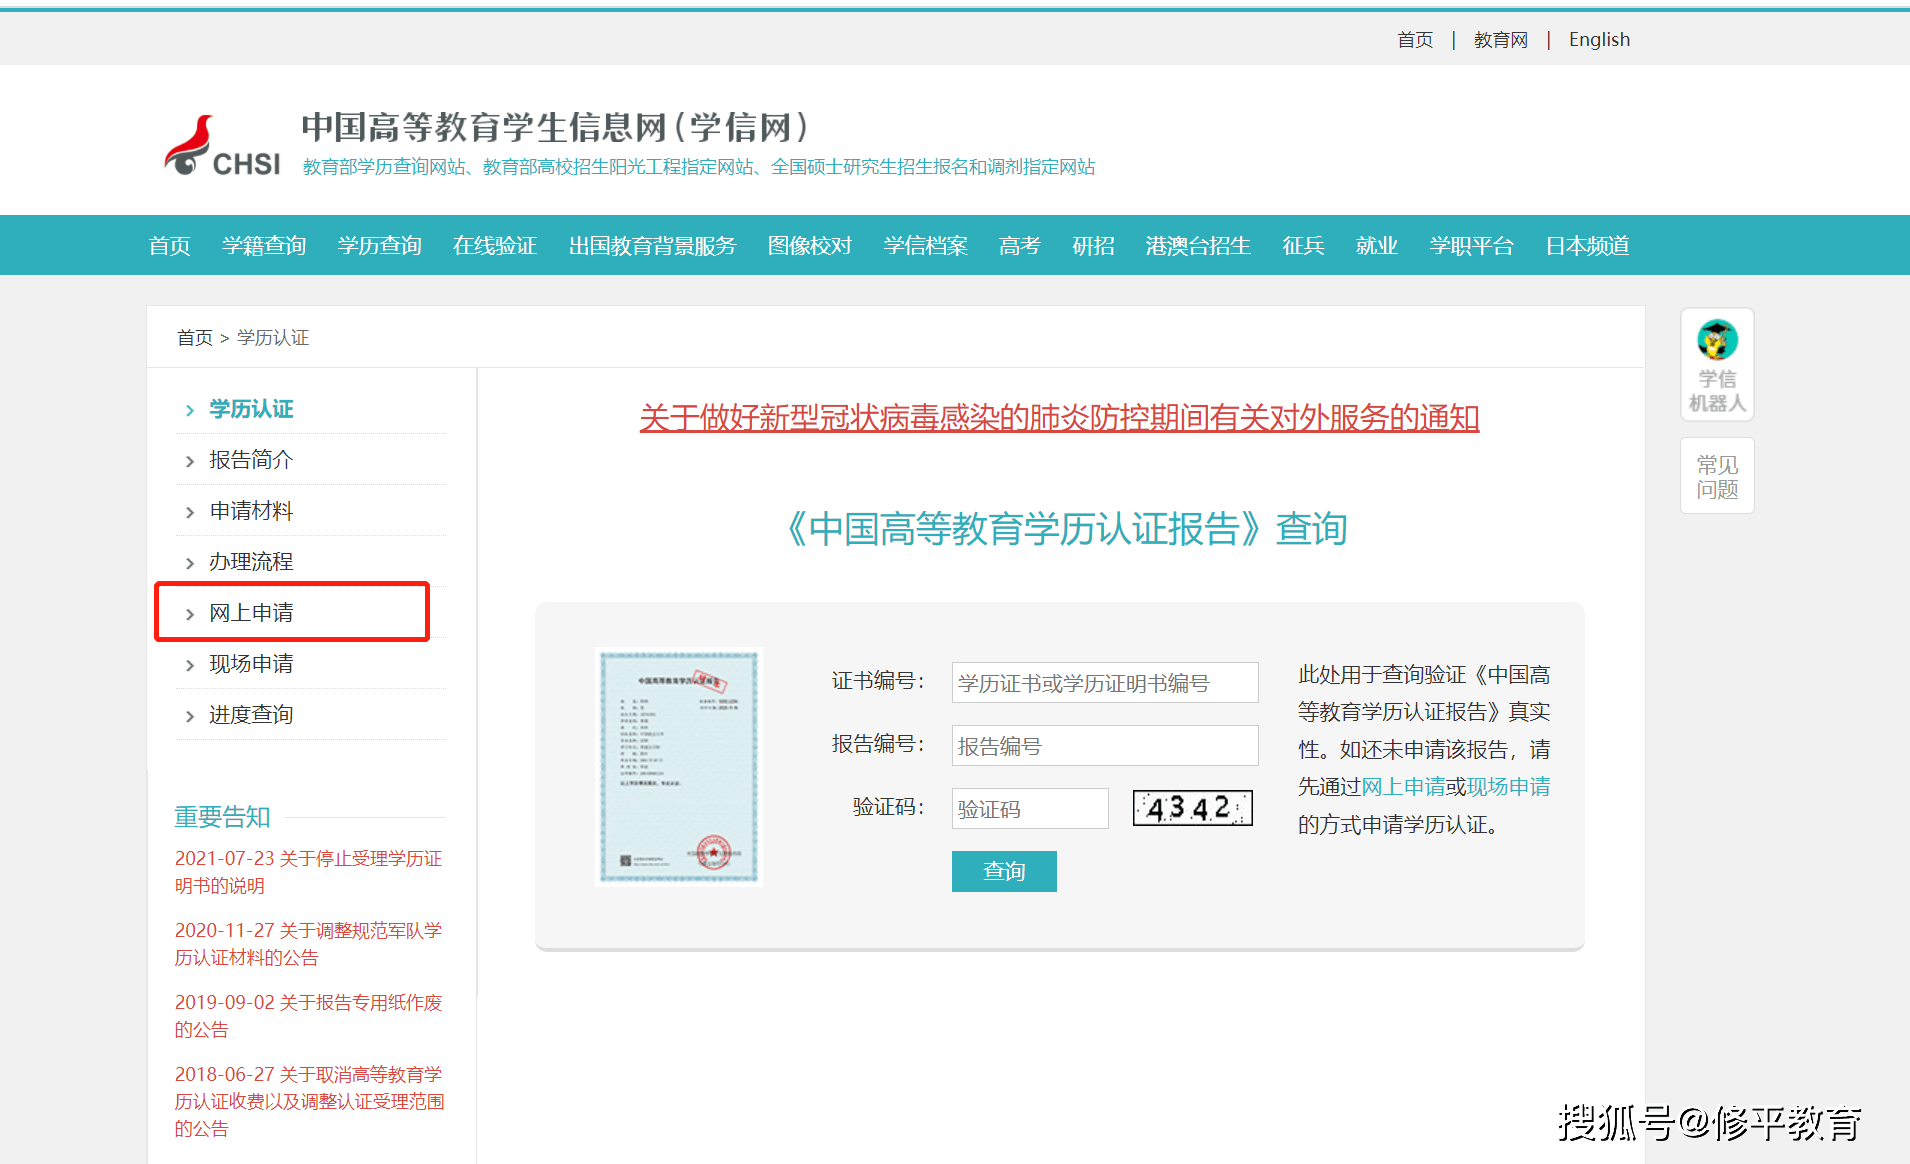1910x1164 pixels.
Task: Open 首页 in the teal navigation bar
Action: point(170,246)
